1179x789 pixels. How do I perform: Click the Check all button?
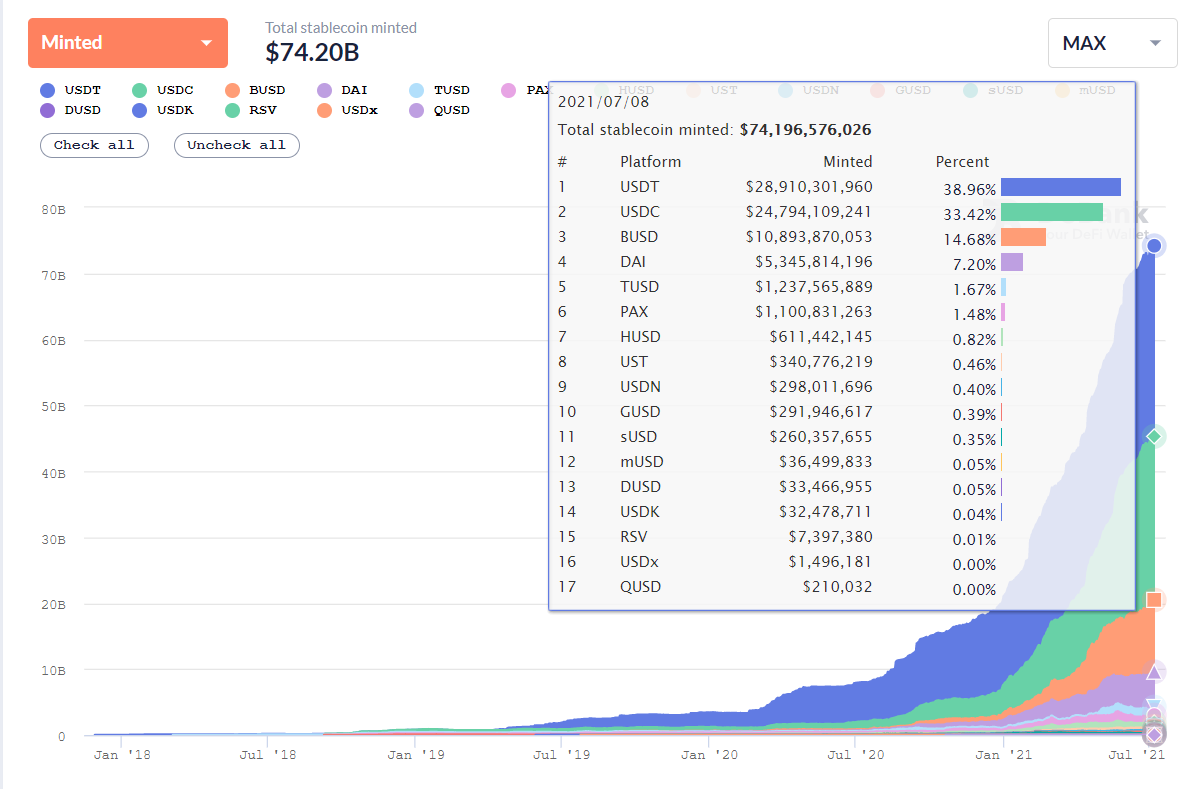[x=94, y=145]
